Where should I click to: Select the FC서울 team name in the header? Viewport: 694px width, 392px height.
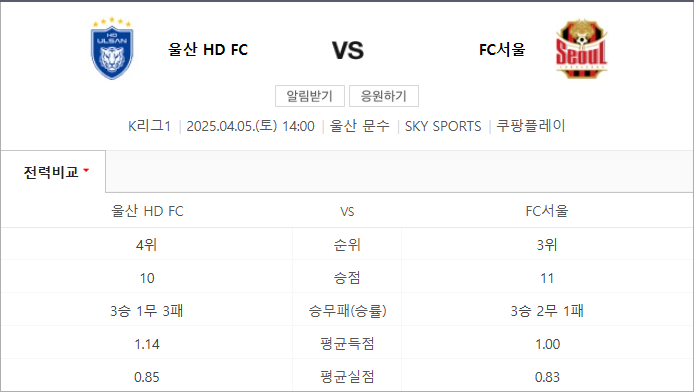[x=502, y=50]
